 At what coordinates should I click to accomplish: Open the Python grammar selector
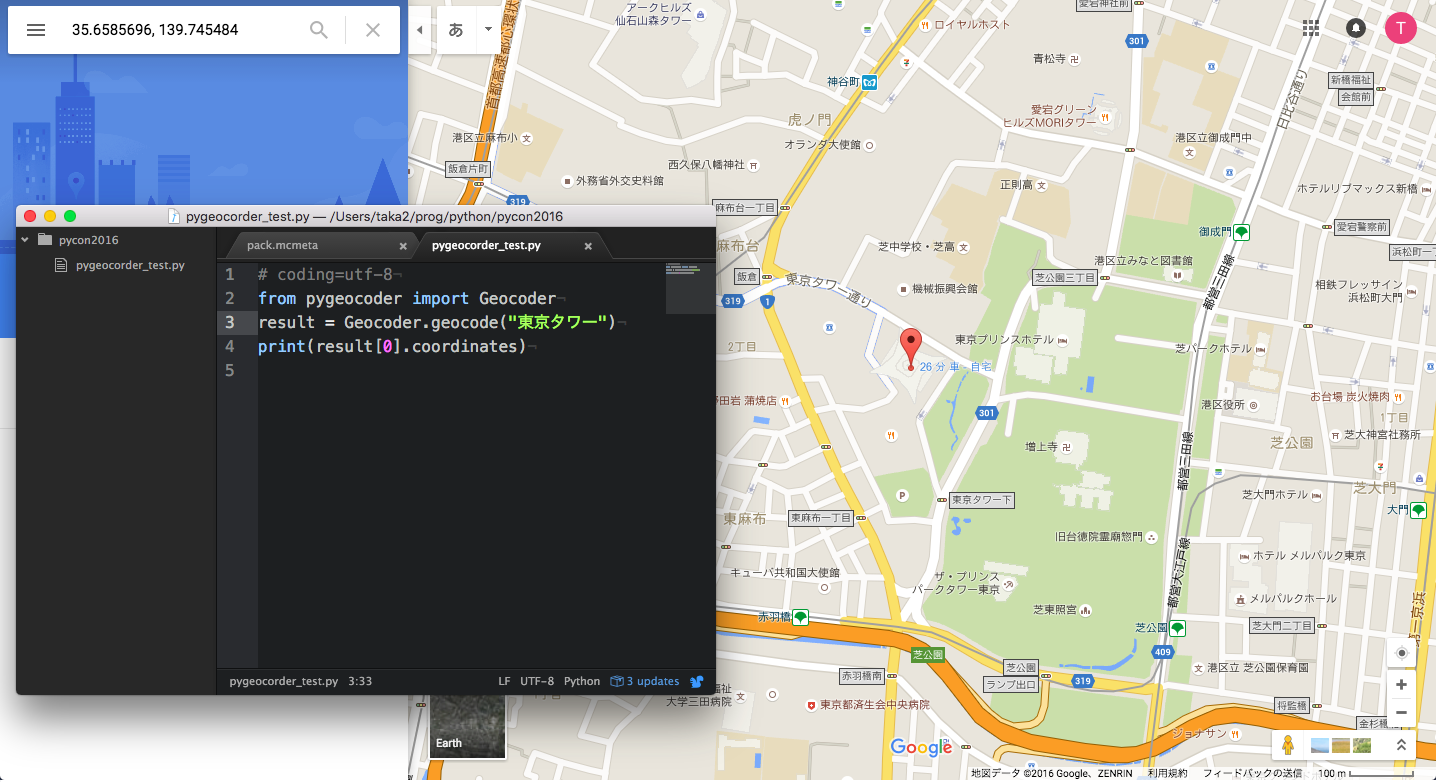pyautogui.click(x=582, y=681)
